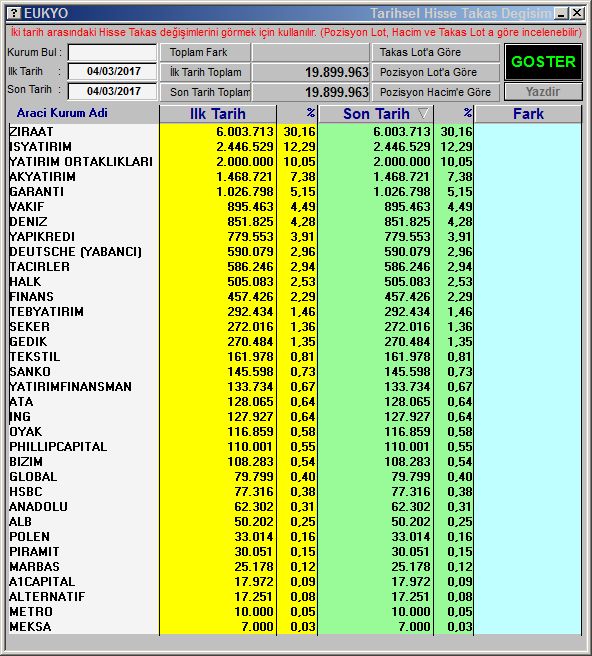
Task: Select Pozisyon Hacim'e Göre option
Action: (436, 92)
